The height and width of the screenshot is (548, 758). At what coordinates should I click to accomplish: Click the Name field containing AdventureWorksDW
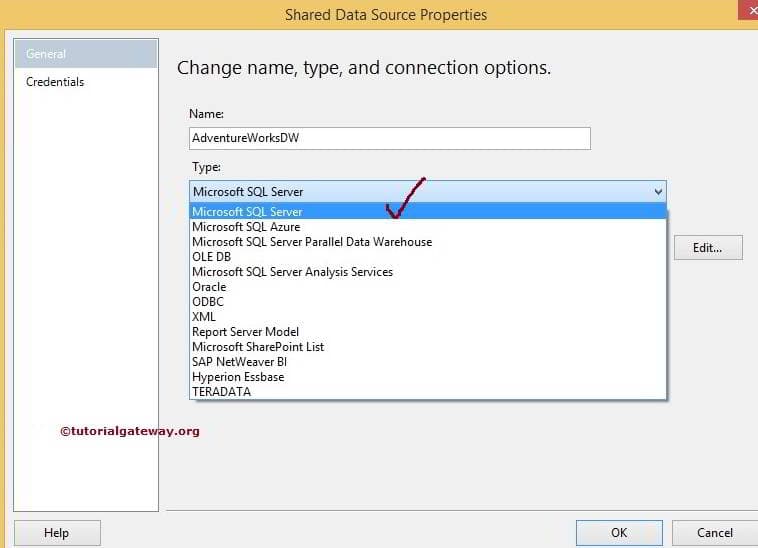coord(390,138)
